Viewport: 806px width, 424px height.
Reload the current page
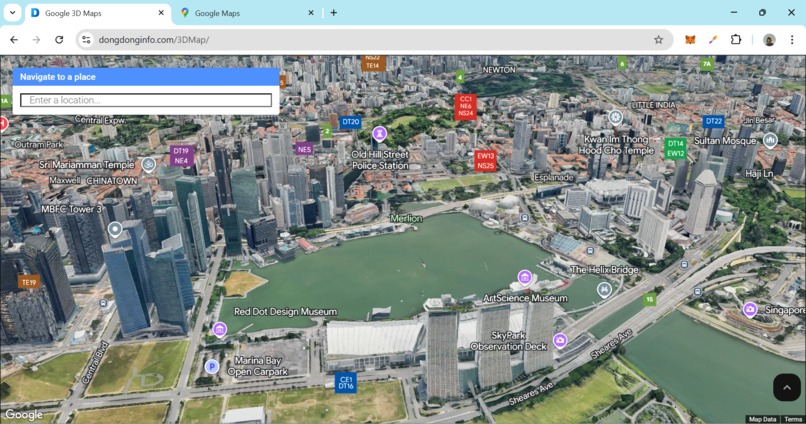(x=59, y=40)
